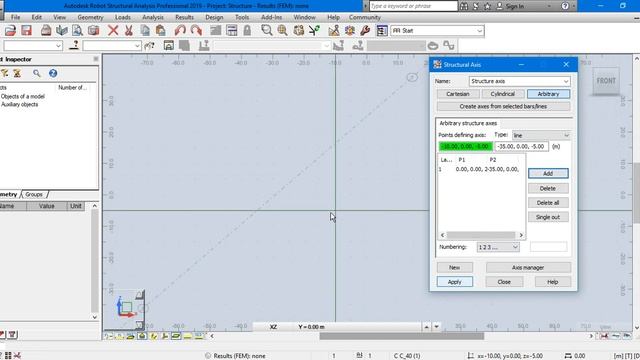Click the Paste clipboard icon
The height and width of the screenshot is (360, 640).
click(x=161, y=31)
